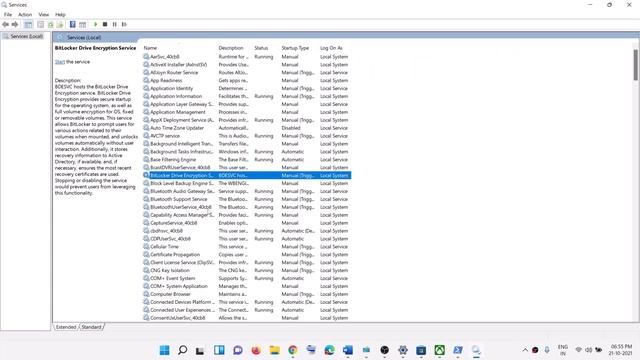Click the Disabled startup type for Auto Time Zone Updater

pyautogui.click(x=291, y=128)
